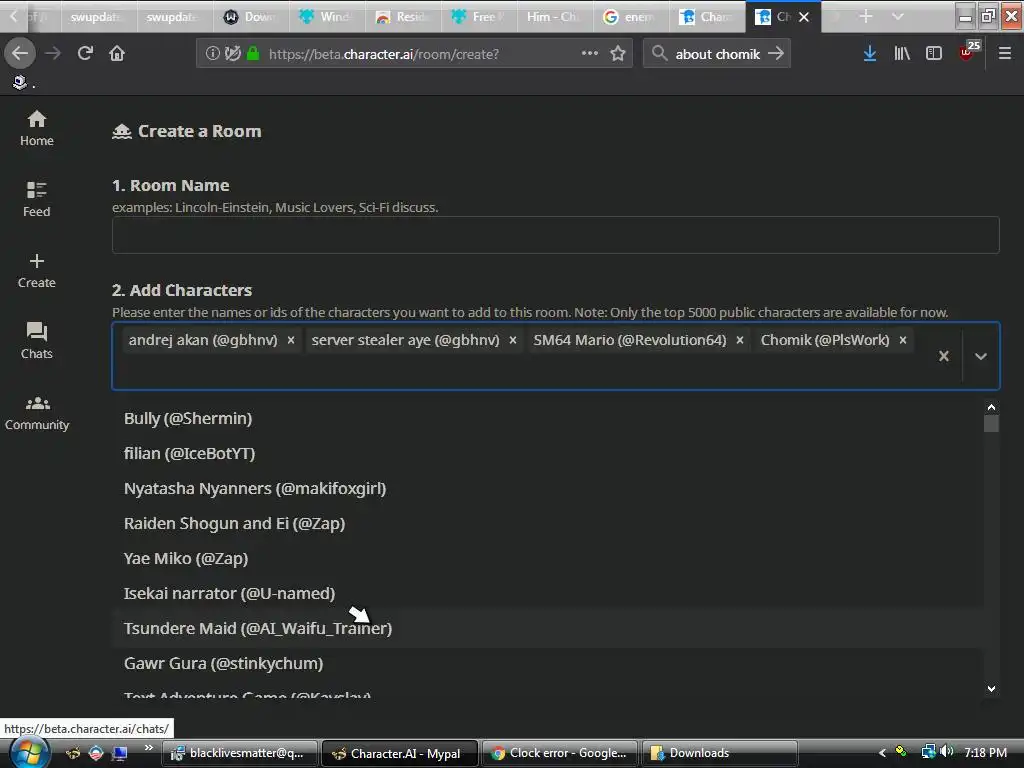1024x768 pixels.
Task: Select Tsundere Maid option
Action: tap(547, 628)
